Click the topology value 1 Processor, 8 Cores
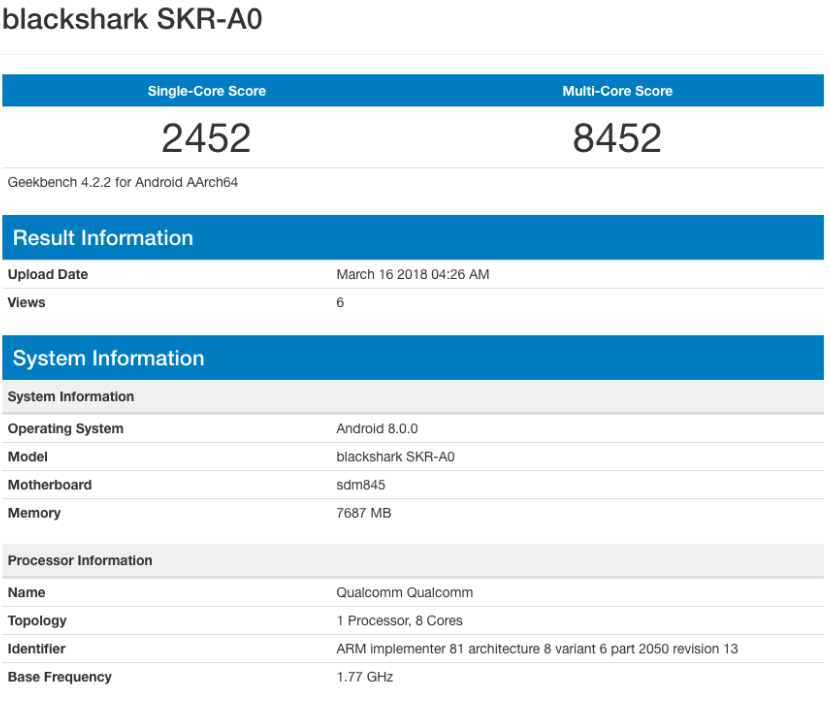 [x=399, y=620]
